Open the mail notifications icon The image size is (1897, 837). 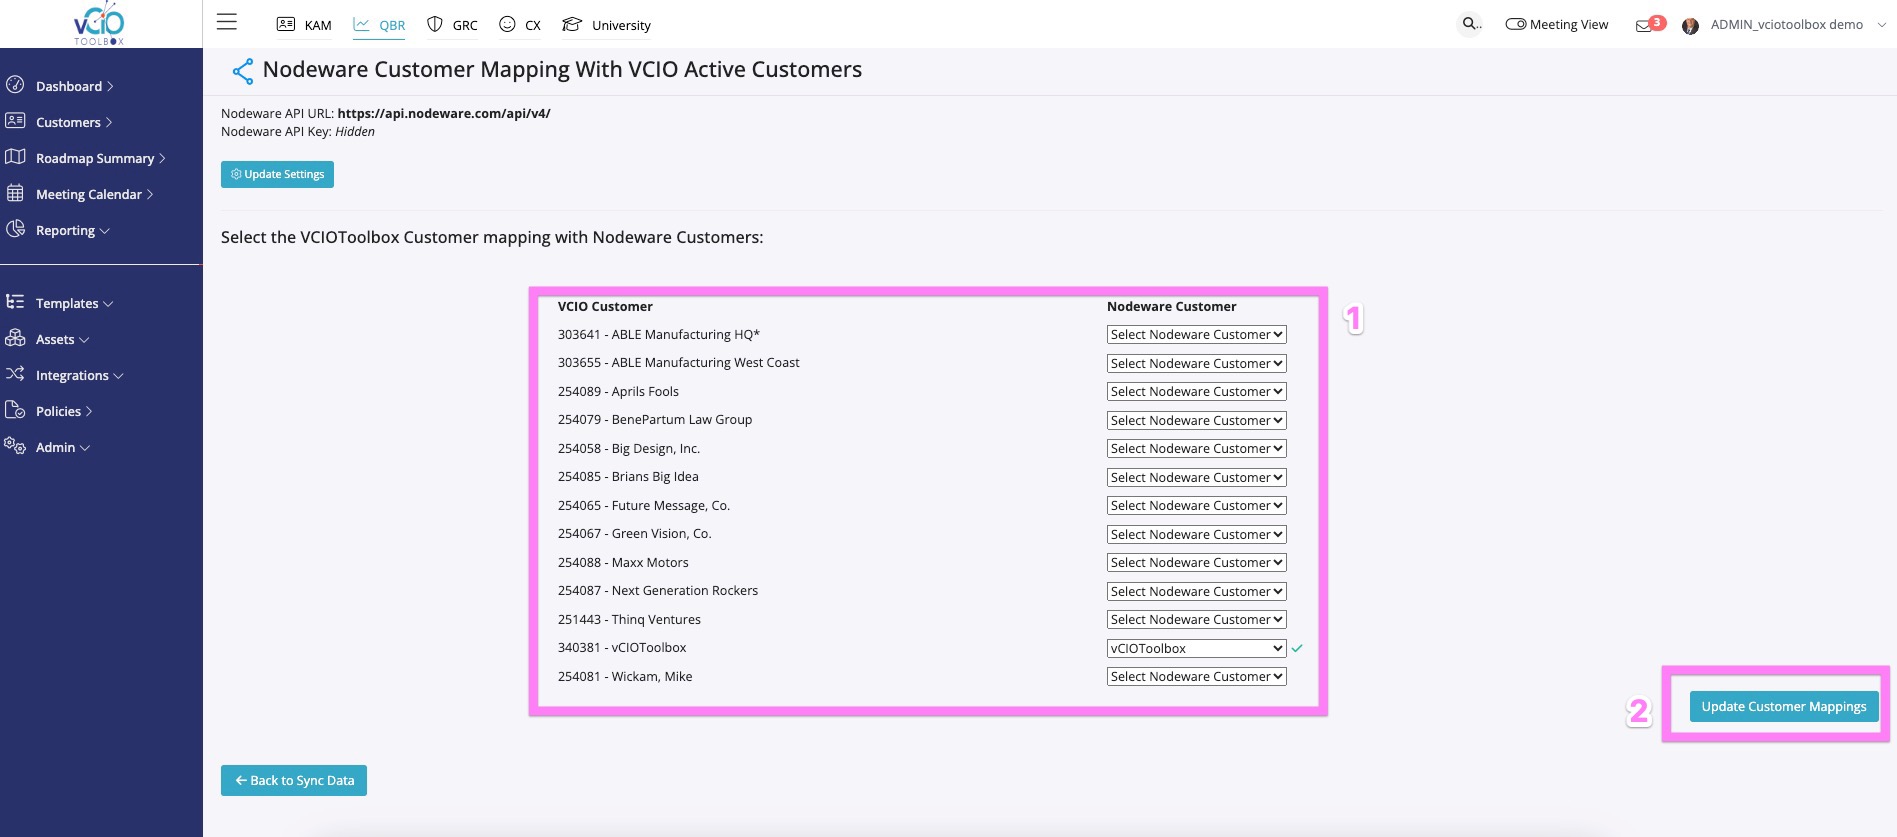pos(1644,26)
